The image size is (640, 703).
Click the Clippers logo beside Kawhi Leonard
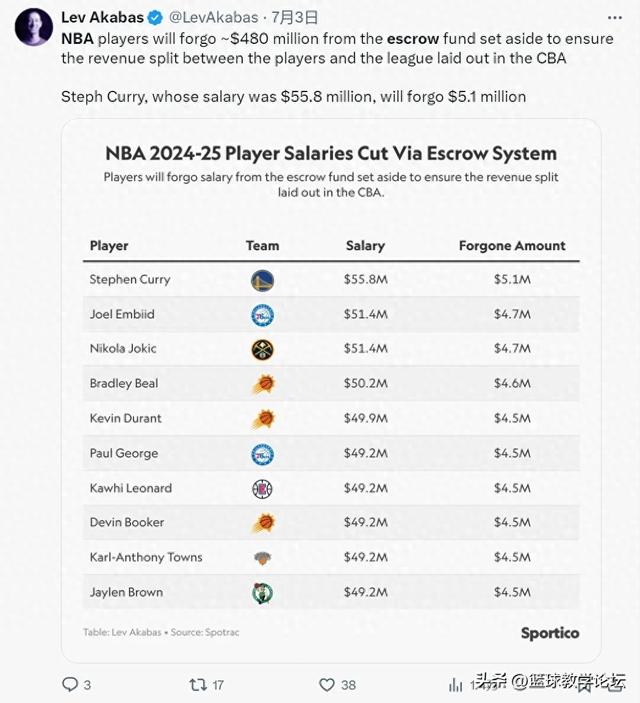coord(262,489)
